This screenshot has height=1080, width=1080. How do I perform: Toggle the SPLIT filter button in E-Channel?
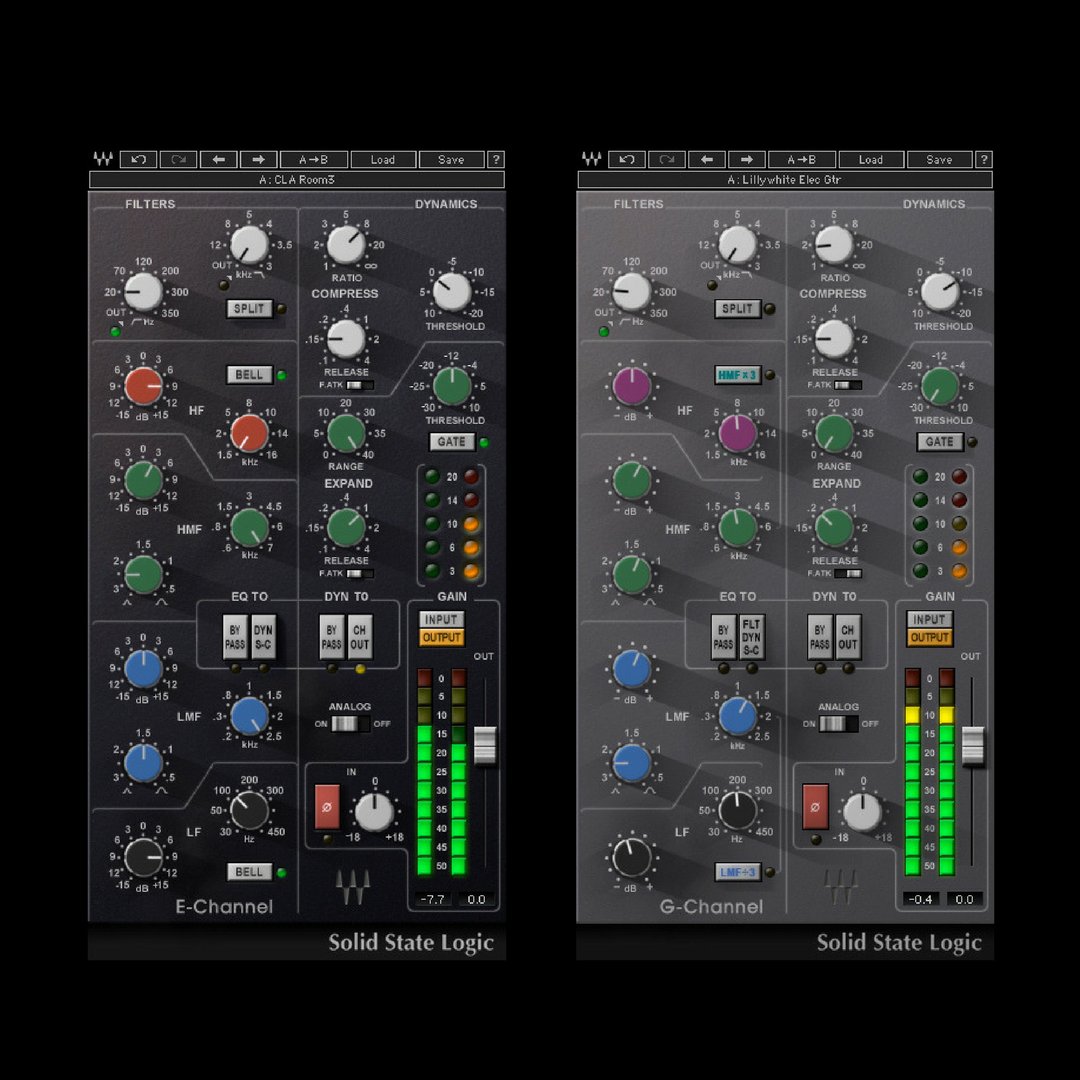[x=249, y=309]
